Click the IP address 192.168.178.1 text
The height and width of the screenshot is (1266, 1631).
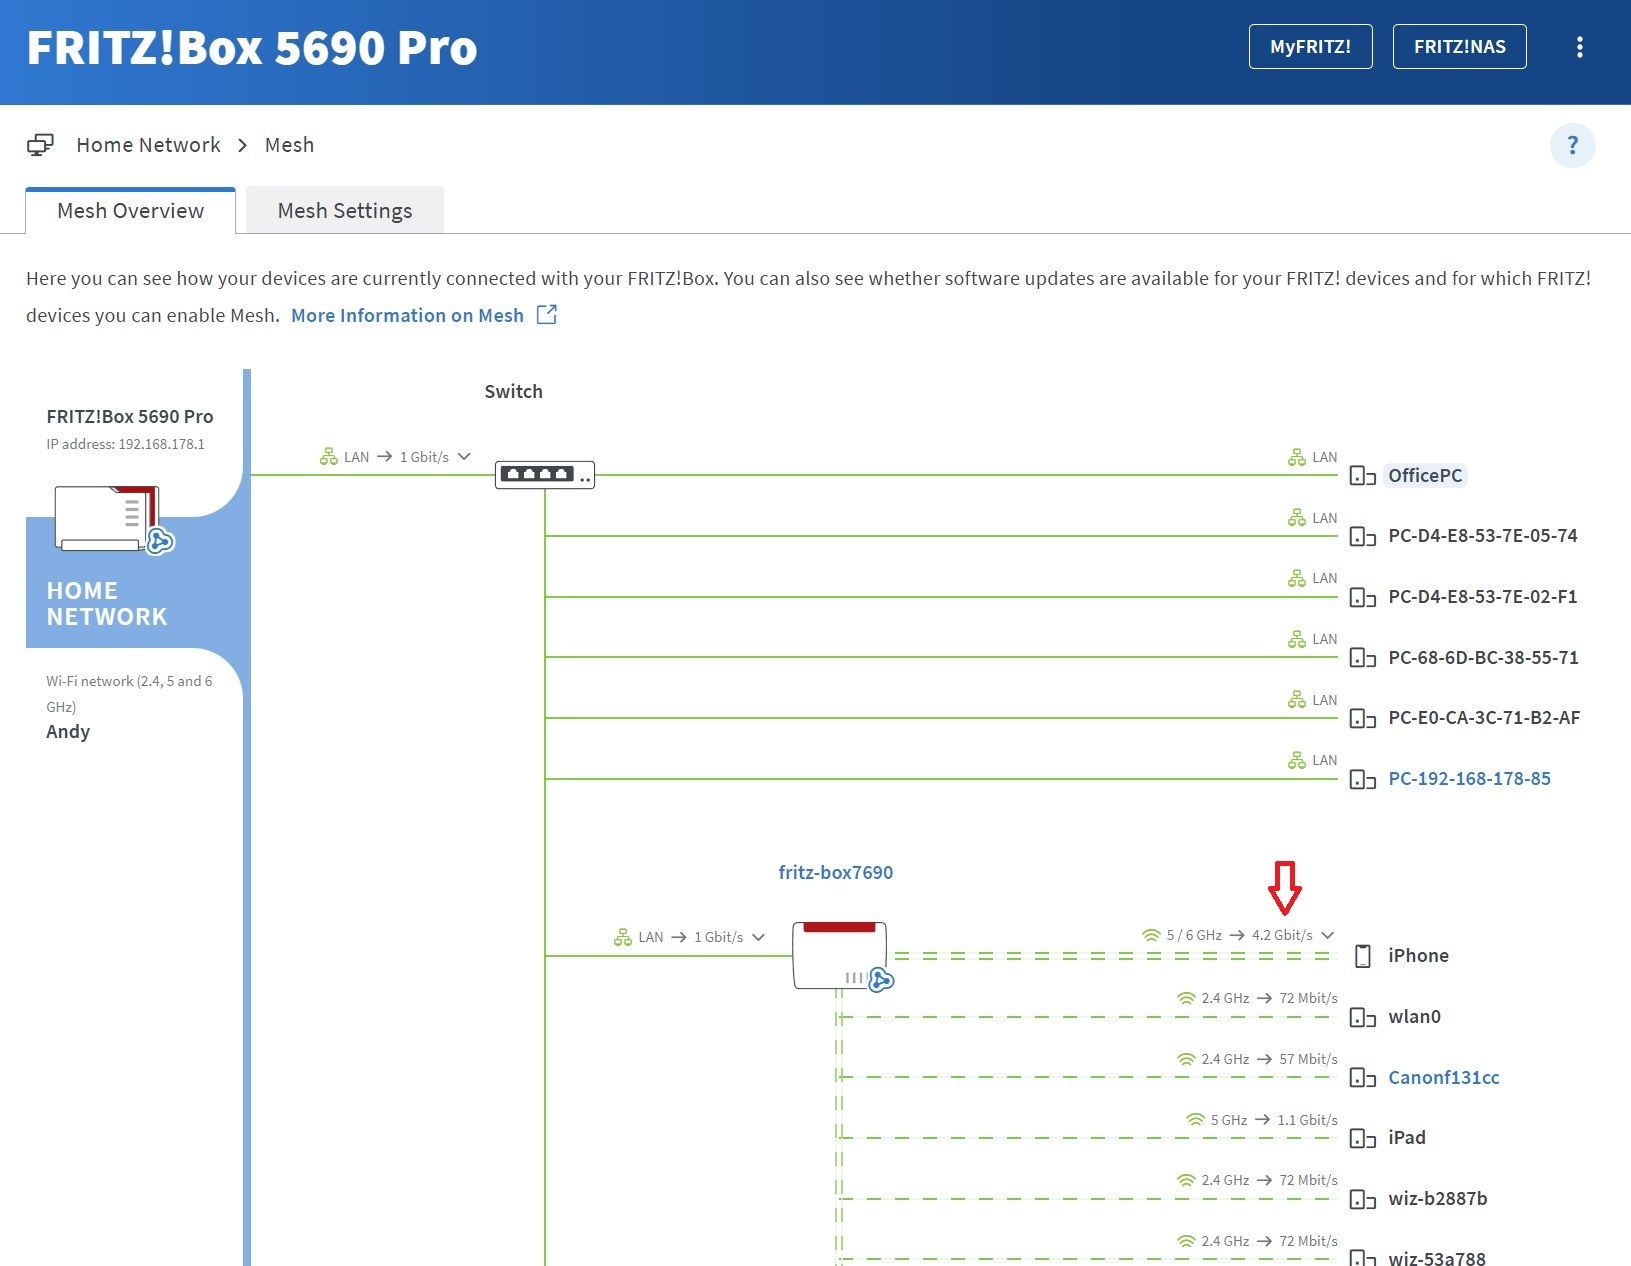click(125, 444)
